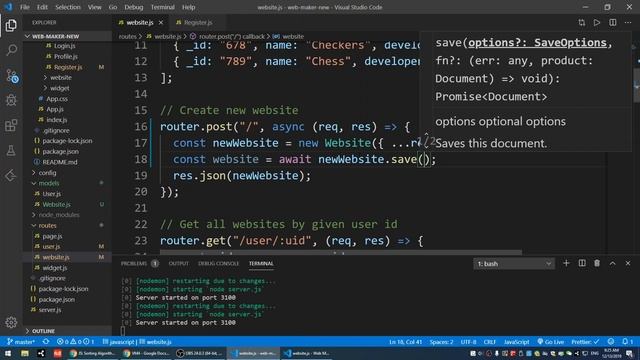
Task: Change CRLF line ending in status bar
Action: [x=490, y=342]
